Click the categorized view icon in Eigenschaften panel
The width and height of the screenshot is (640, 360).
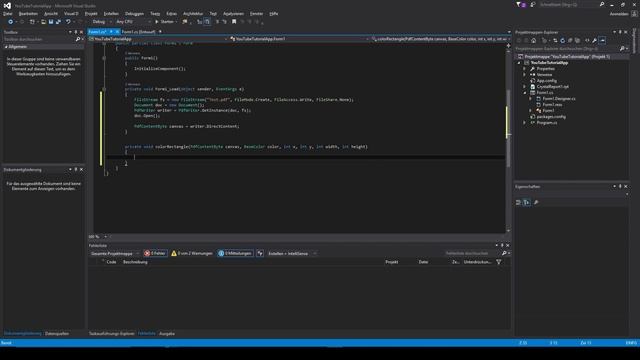click(x=518, y=202)
